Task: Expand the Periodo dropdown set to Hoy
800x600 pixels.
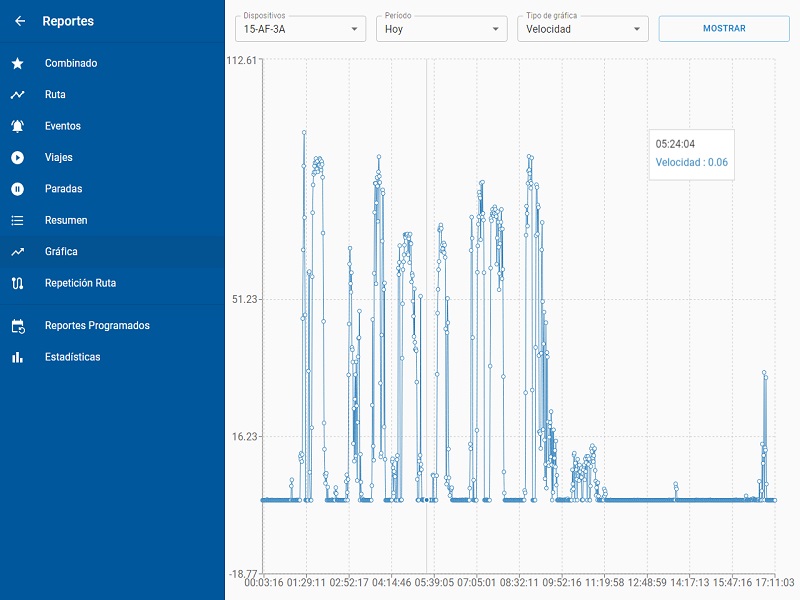Action: [x=441, y=29]
